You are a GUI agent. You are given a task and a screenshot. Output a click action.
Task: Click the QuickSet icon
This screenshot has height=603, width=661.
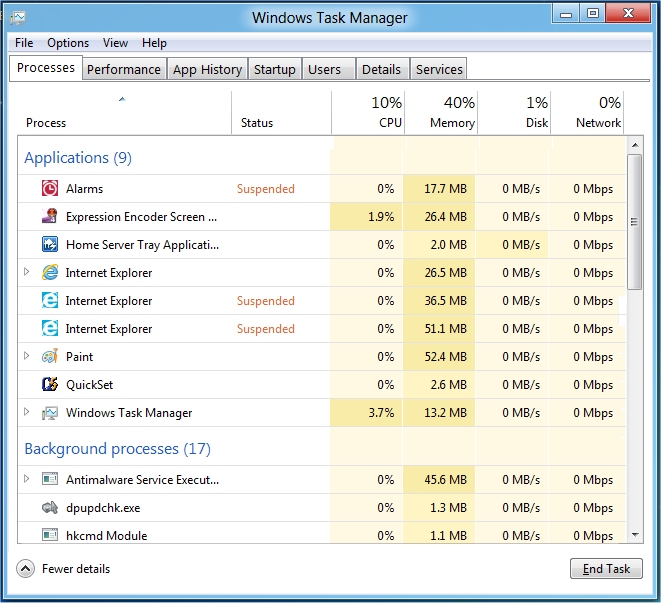click(50, 385)
